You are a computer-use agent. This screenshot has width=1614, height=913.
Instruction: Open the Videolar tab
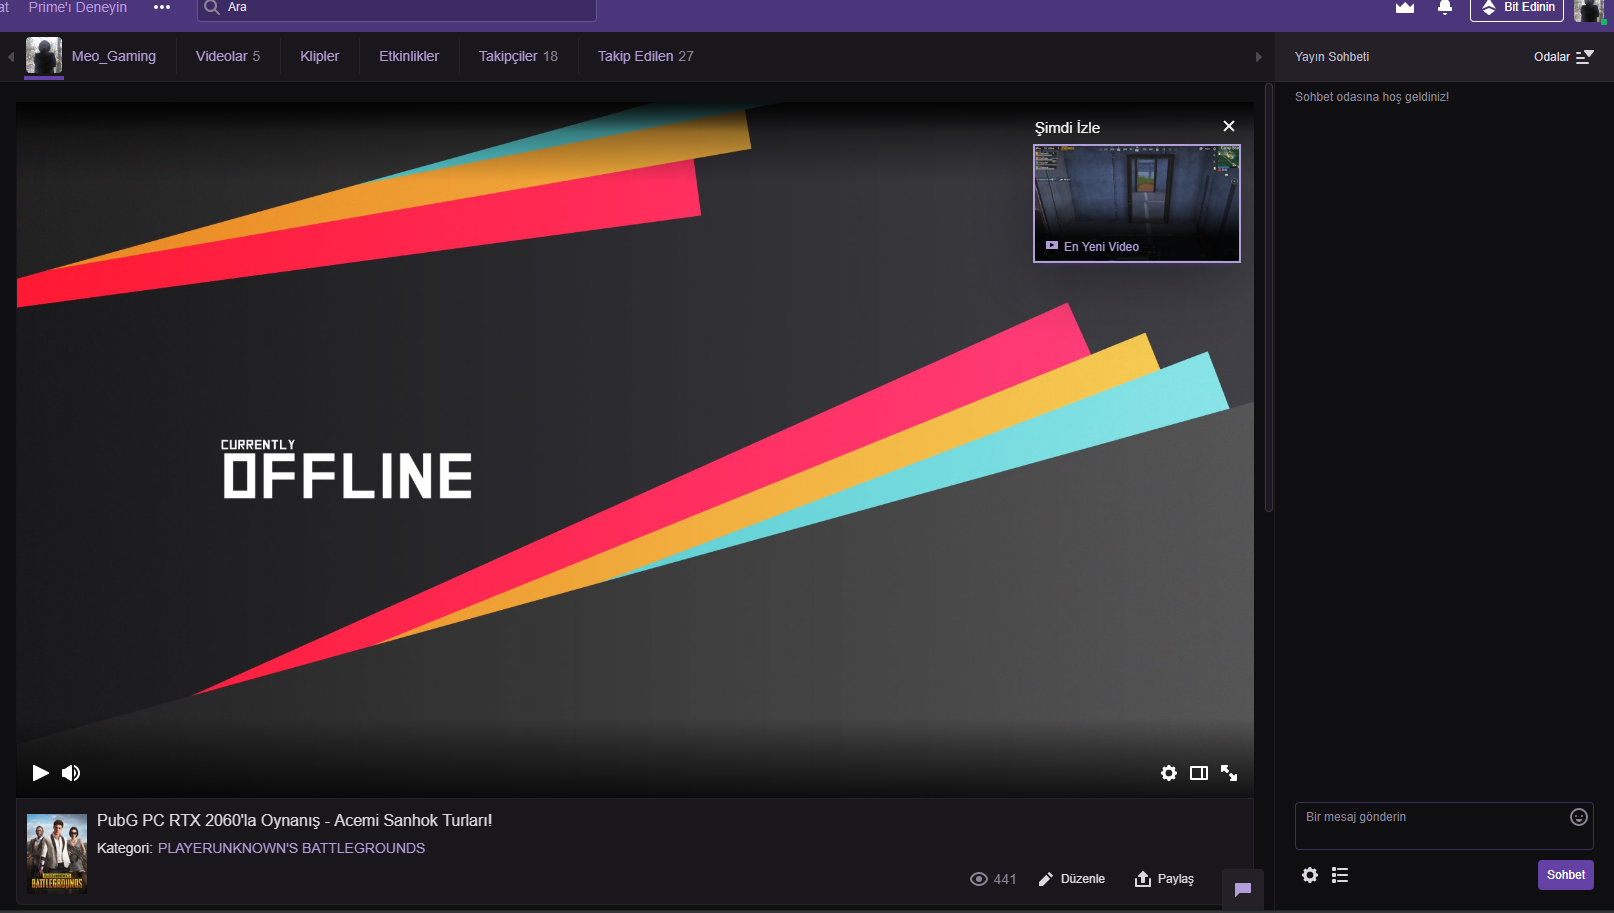click(x=228, y=56)
